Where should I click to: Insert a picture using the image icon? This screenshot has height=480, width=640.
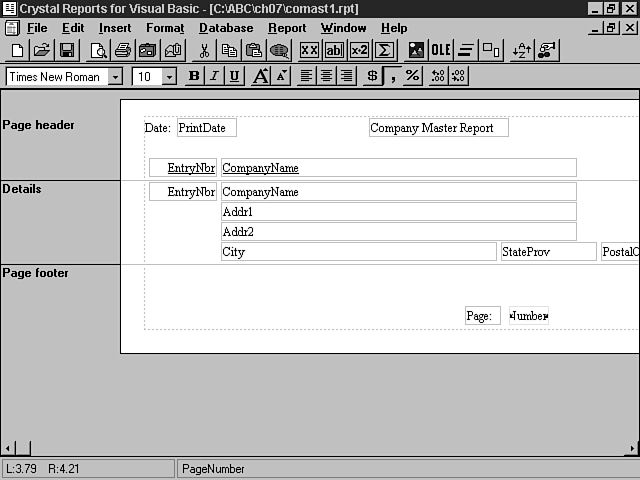click(416, 50)
